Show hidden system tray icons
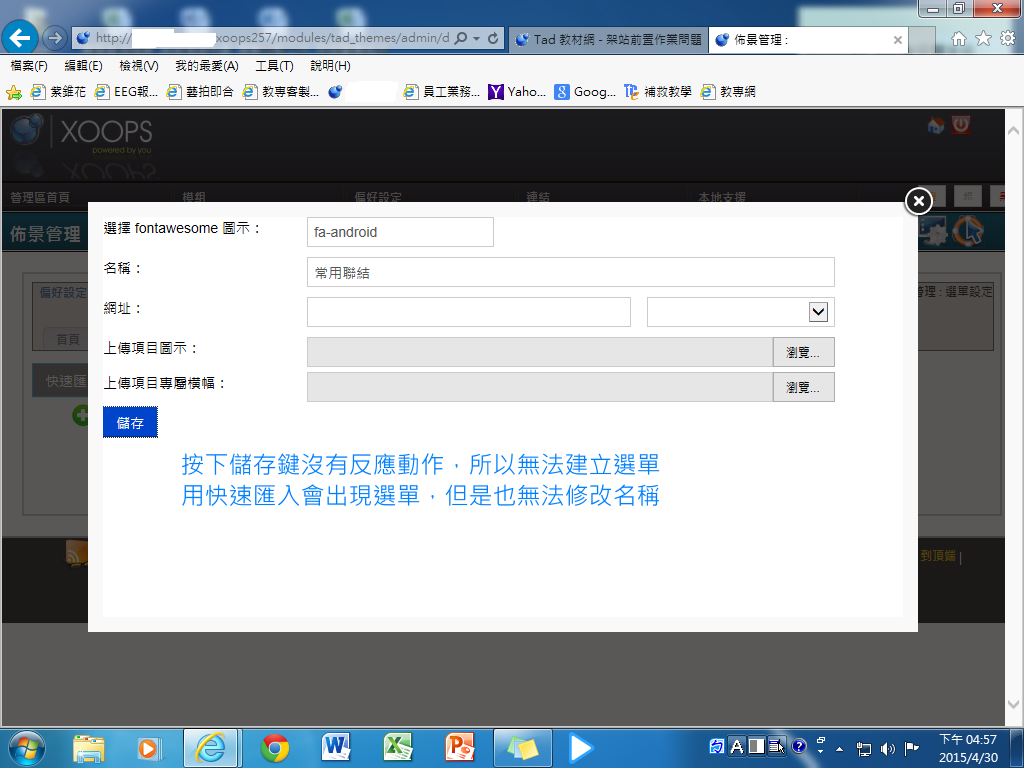 (x=839, y=747)
